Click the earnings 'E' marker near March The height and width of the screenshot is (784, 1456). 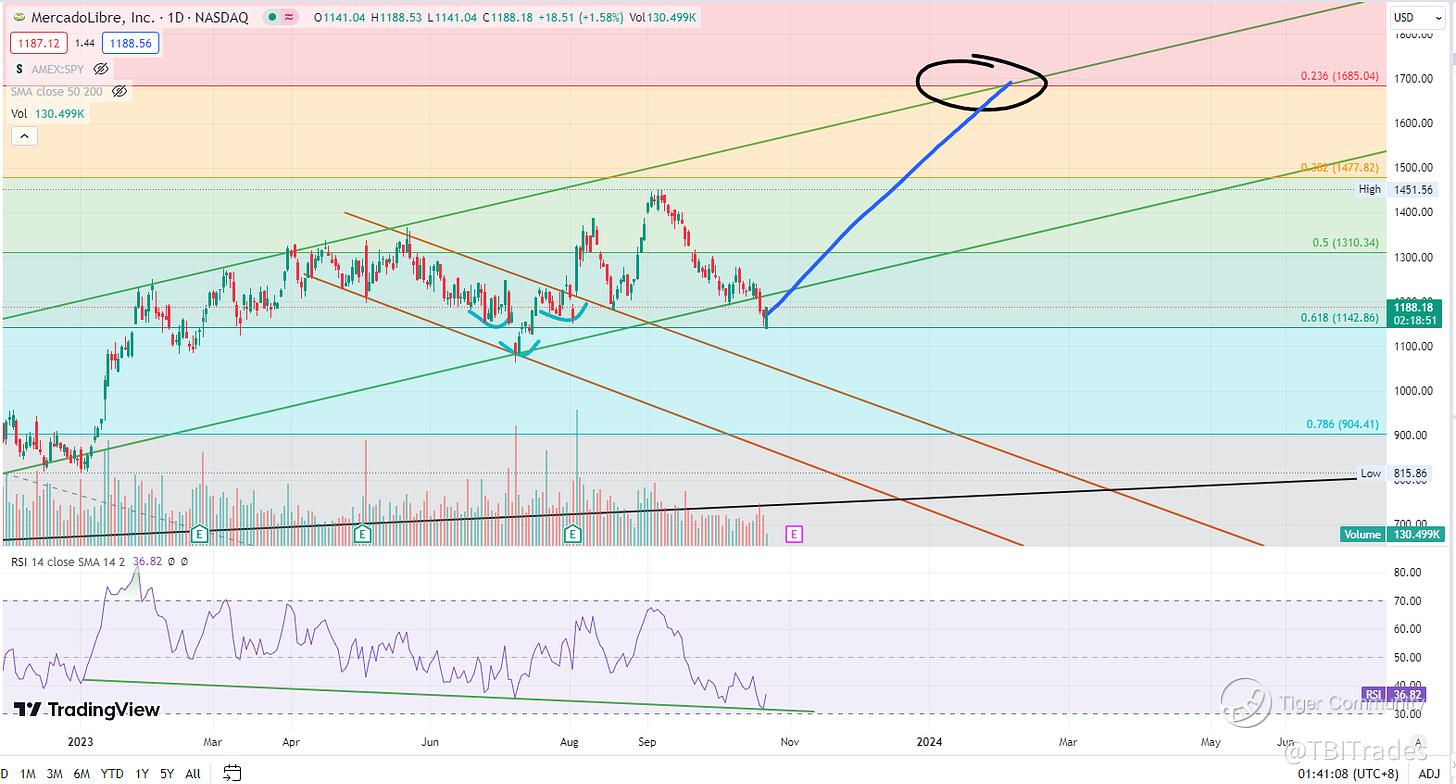point(199,534)
